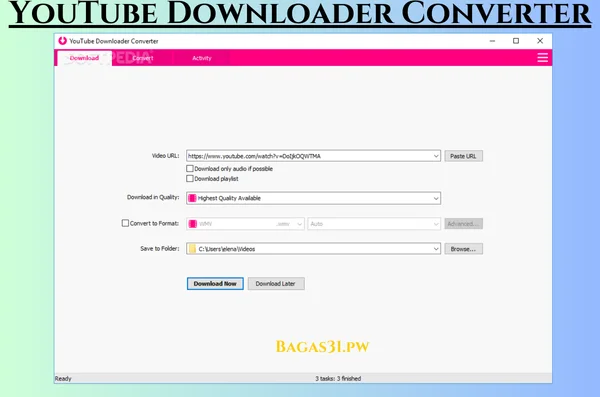Start with the Download Now button

(x=215, y=284)
